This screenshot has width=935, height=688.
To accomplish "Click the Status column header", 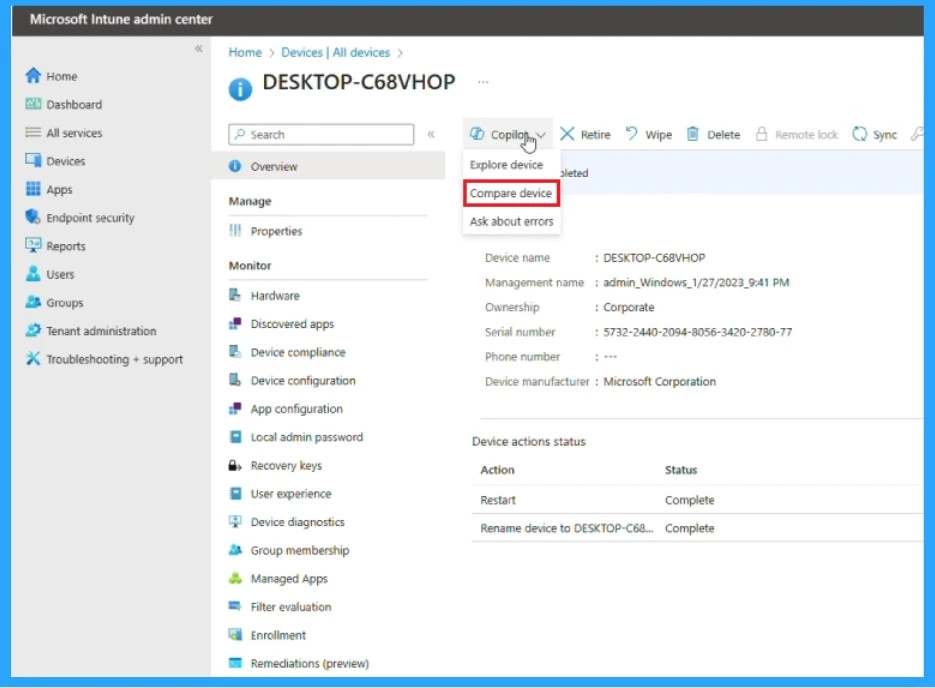I will (x=681, y=470).
